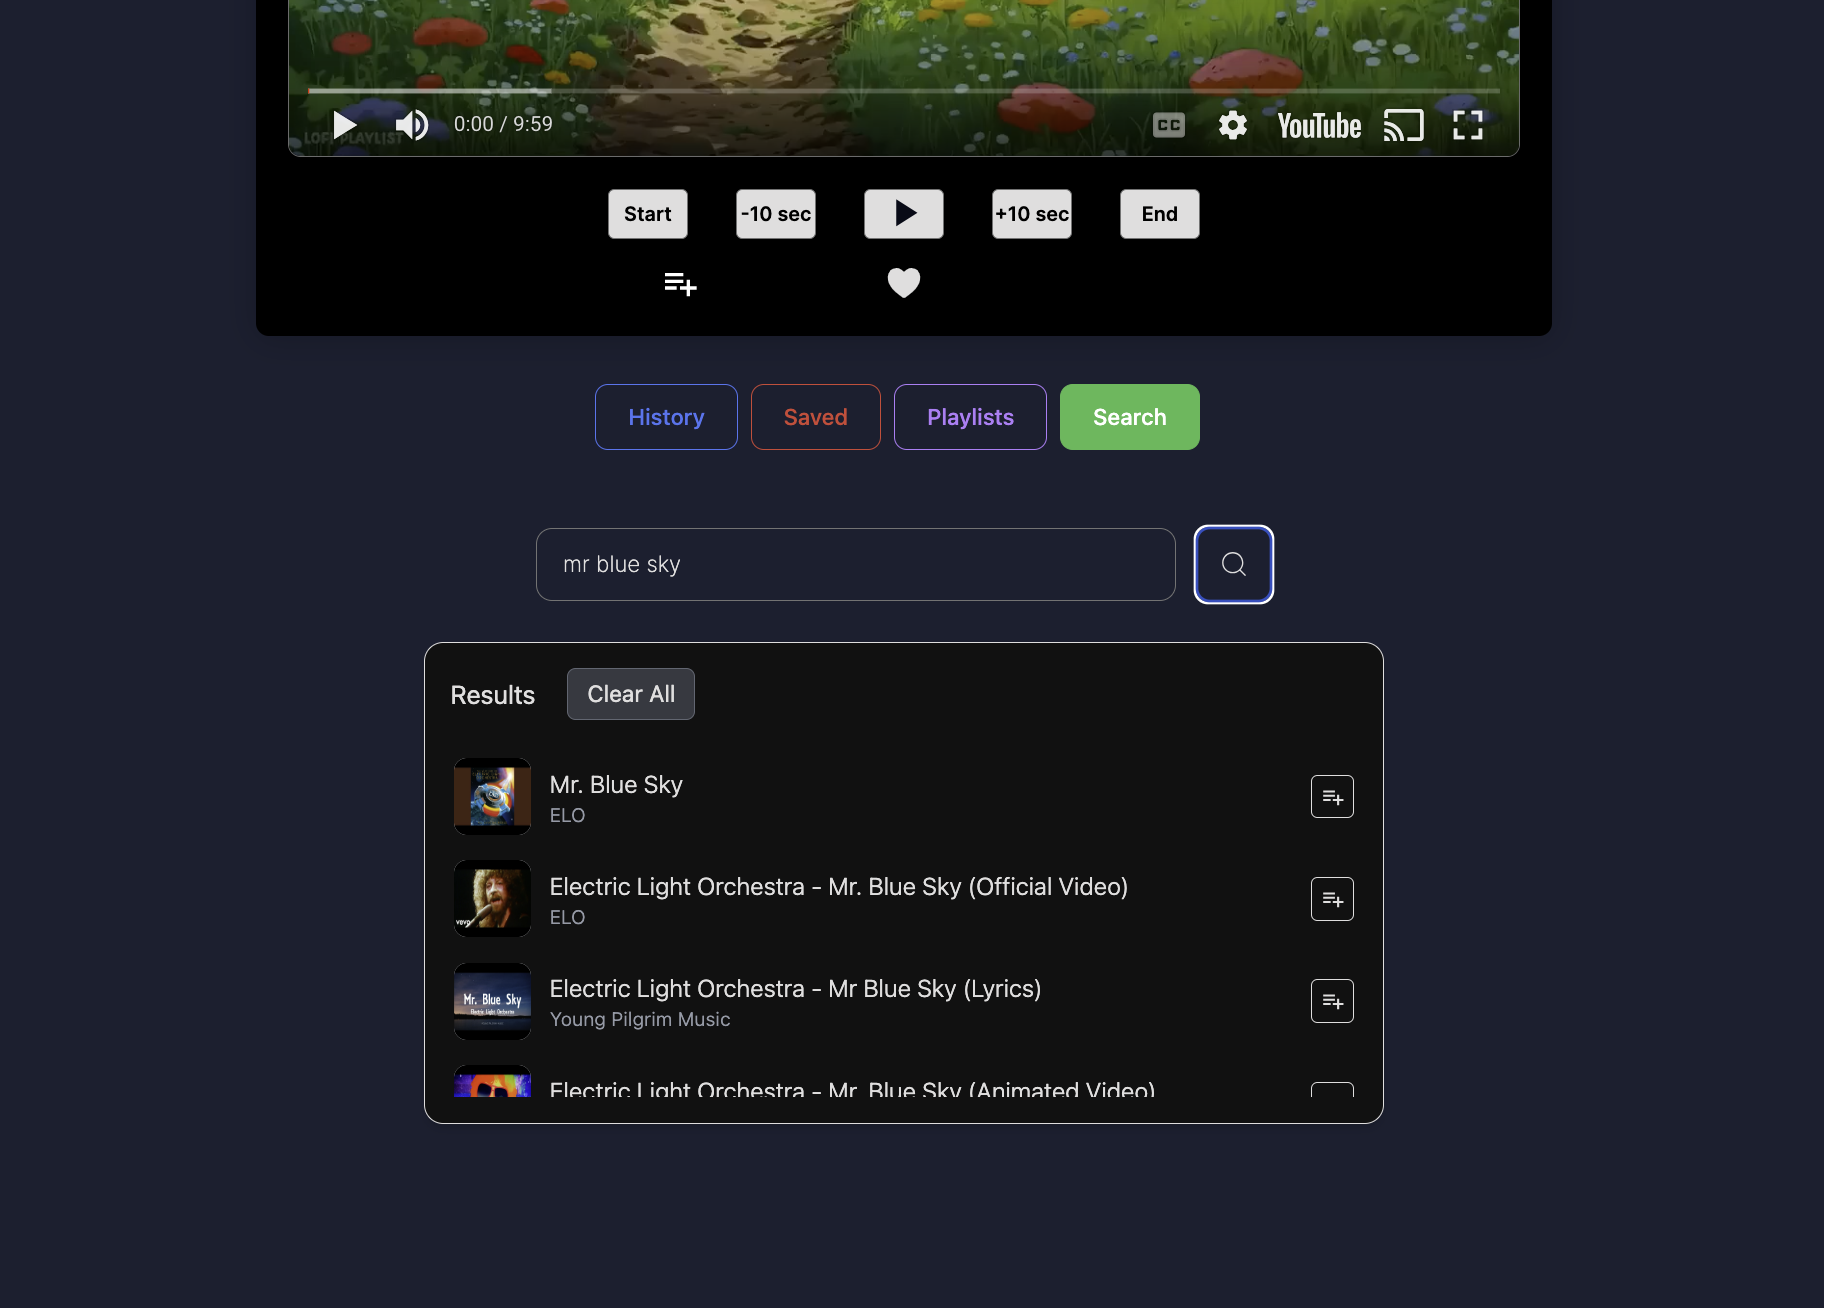Open the Saved tab
This screenshot has height=1308, width=1824.
[x=816, y=417]
